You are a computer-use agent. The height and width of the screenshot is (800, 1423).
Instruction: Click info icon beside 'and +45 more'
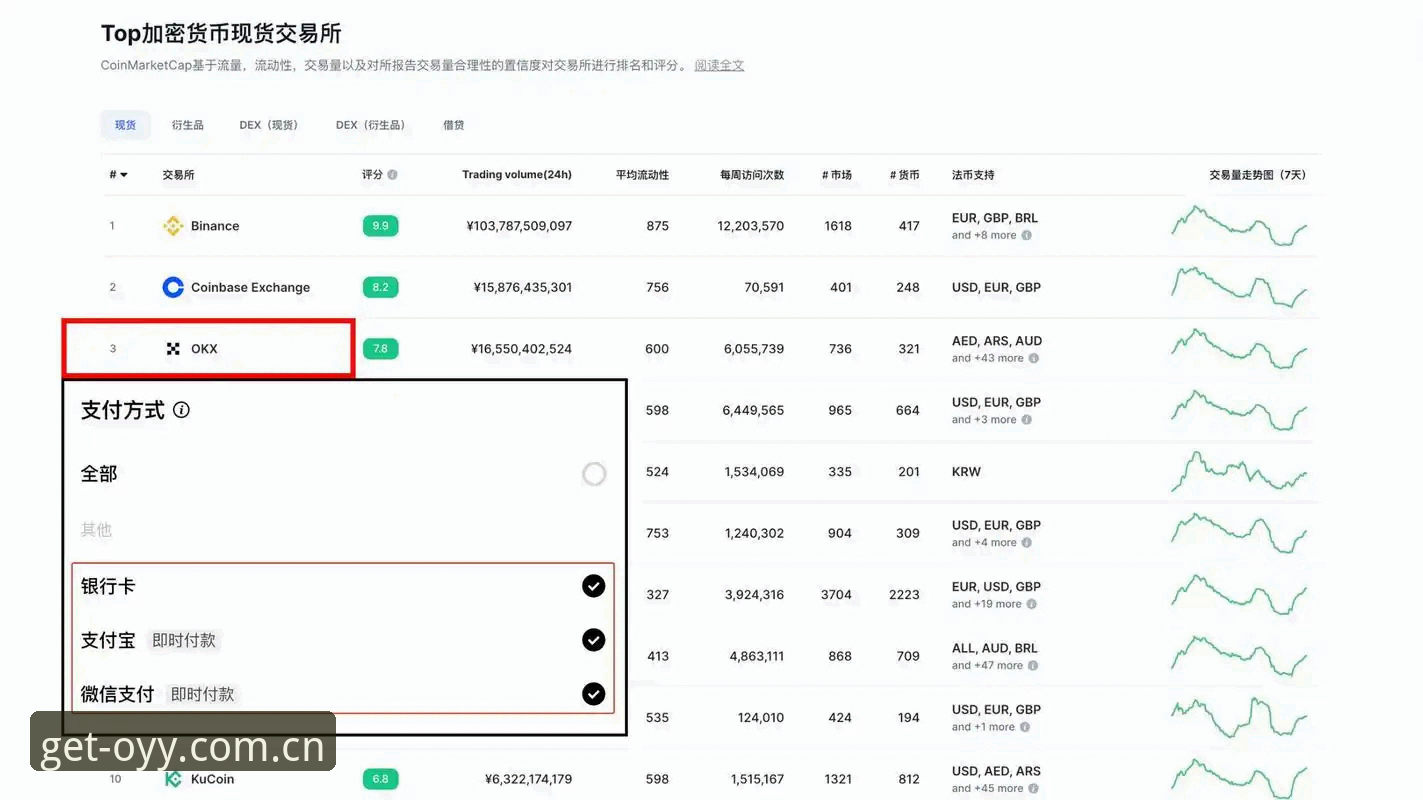(x=1033, y=789)
